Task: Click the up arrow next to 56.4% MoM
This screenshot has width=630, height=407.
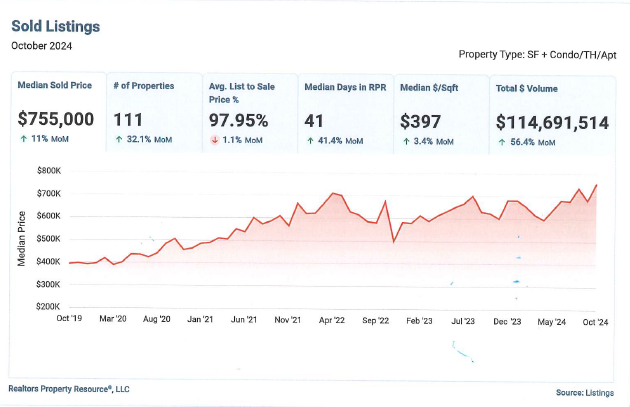Action: pyautogui.click(x=502, y=142)
